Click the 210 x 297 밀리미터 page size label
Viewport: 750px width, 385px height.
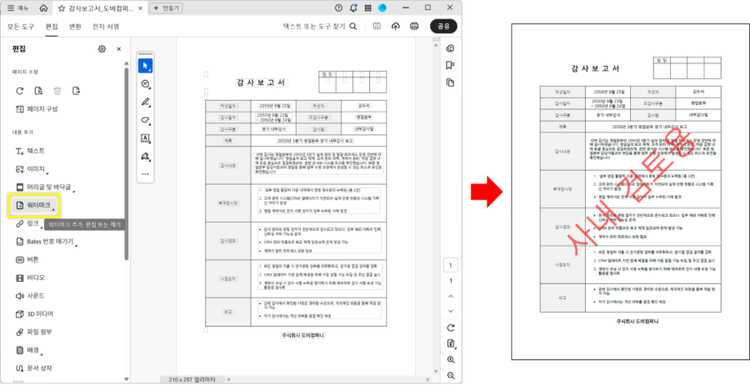coord(191,380)
